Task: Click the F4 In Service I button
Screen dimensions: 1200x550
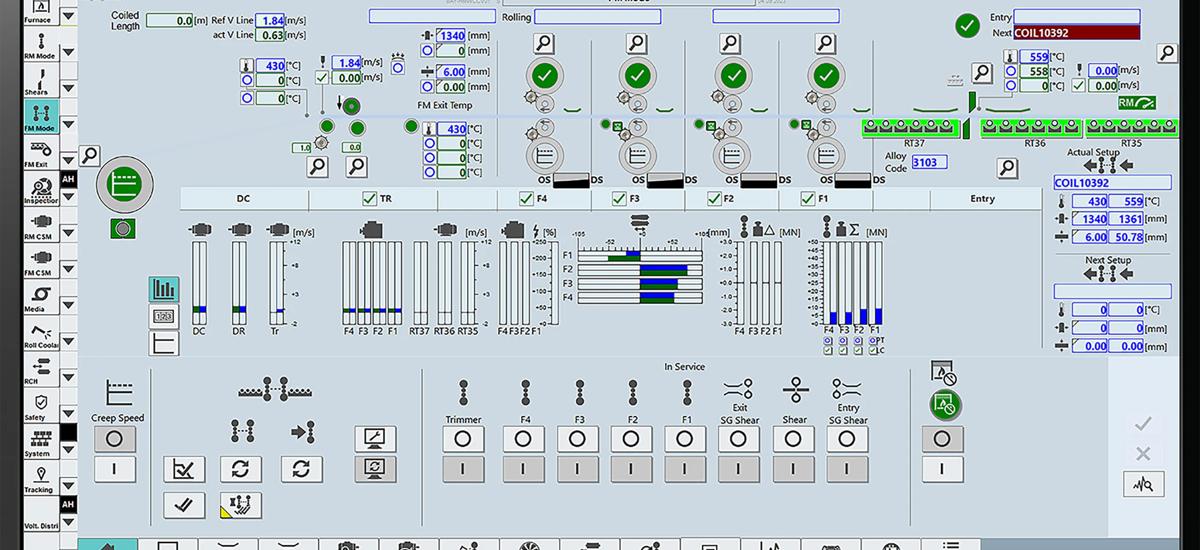Action: click(525, 469)
